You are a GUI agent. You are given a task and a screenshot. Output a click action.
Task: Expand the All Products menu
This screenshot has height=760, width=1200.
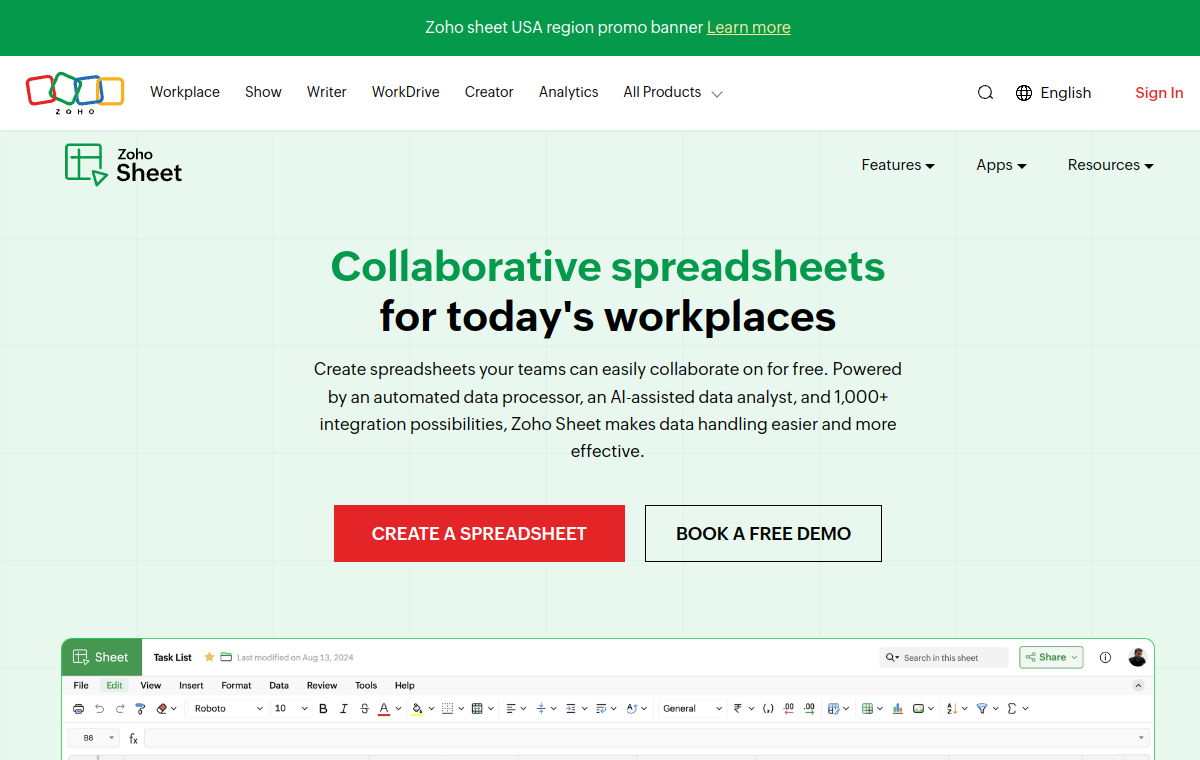[x=672, y=92]
